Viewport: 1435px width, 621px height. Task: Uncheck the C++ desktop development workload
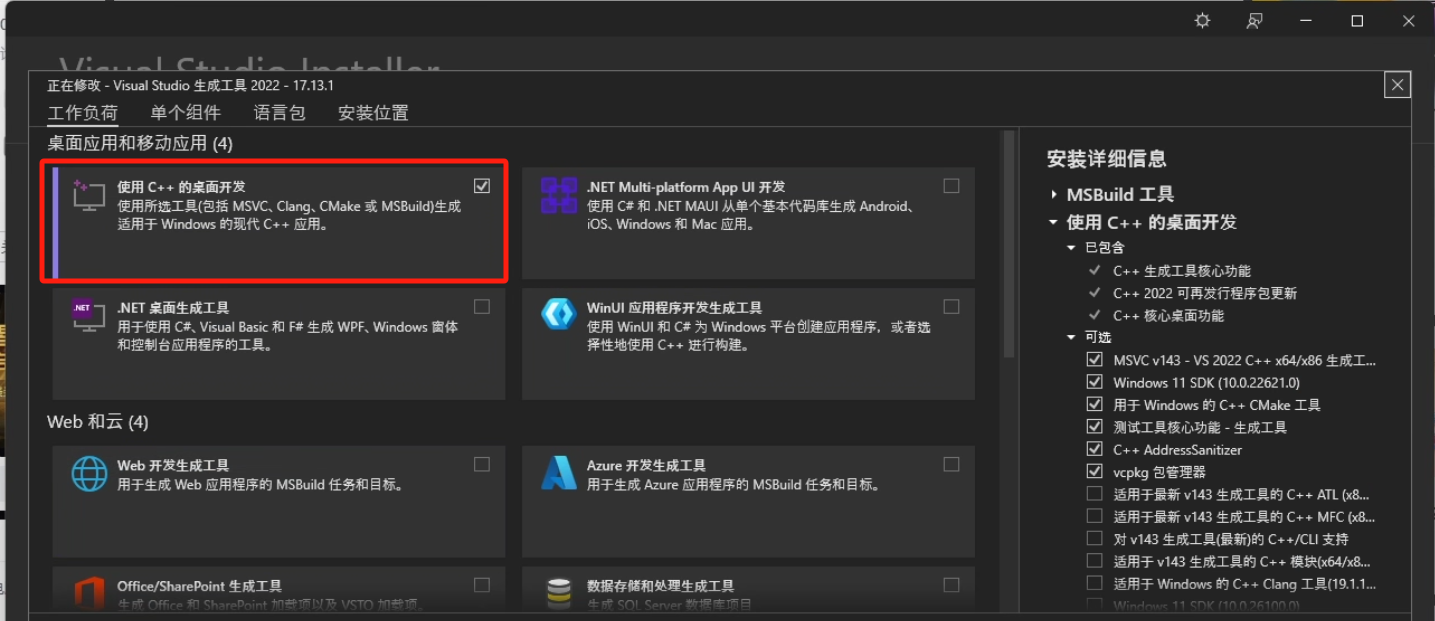pos(482,186)
